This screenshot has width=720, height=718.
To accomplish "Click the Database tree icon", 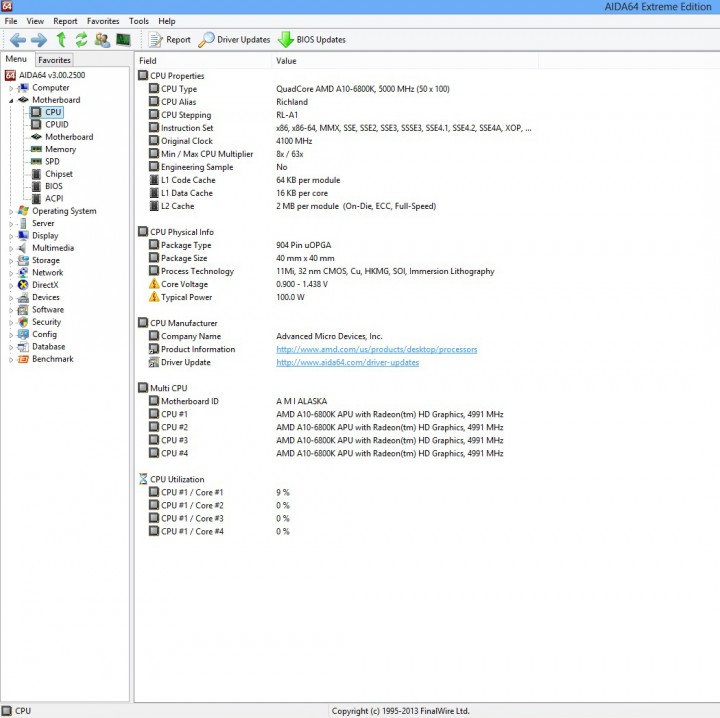I will click(23, 347).
